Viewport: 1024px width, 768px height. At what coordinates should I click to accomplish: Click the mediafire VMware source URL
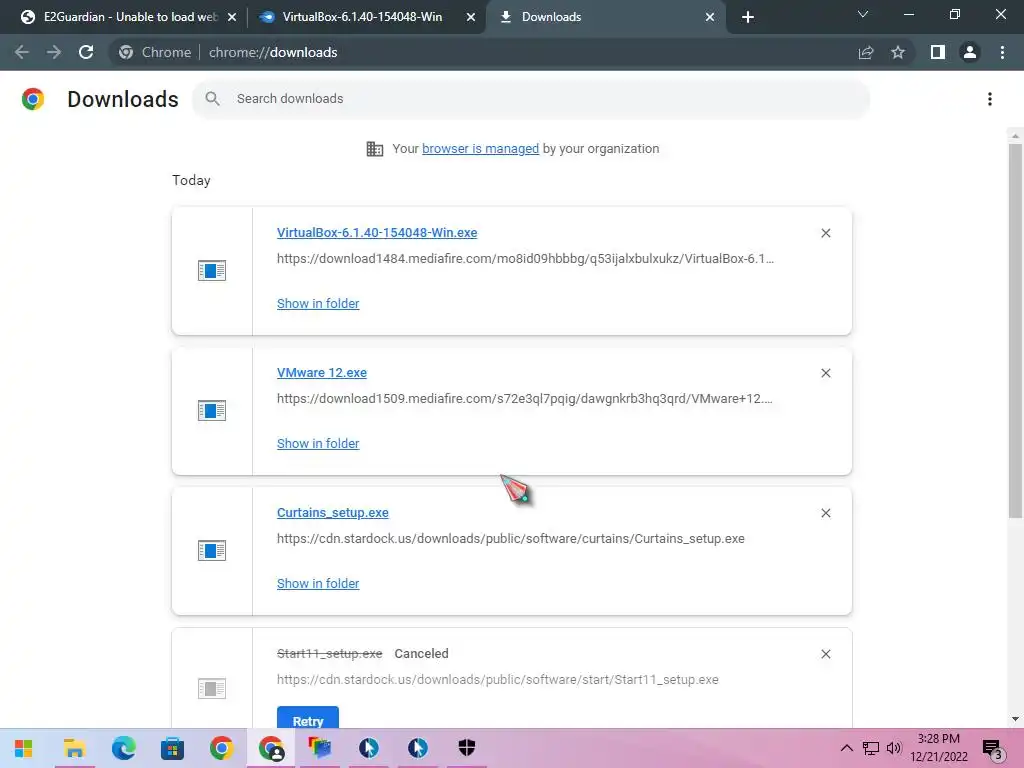(524, 398)
